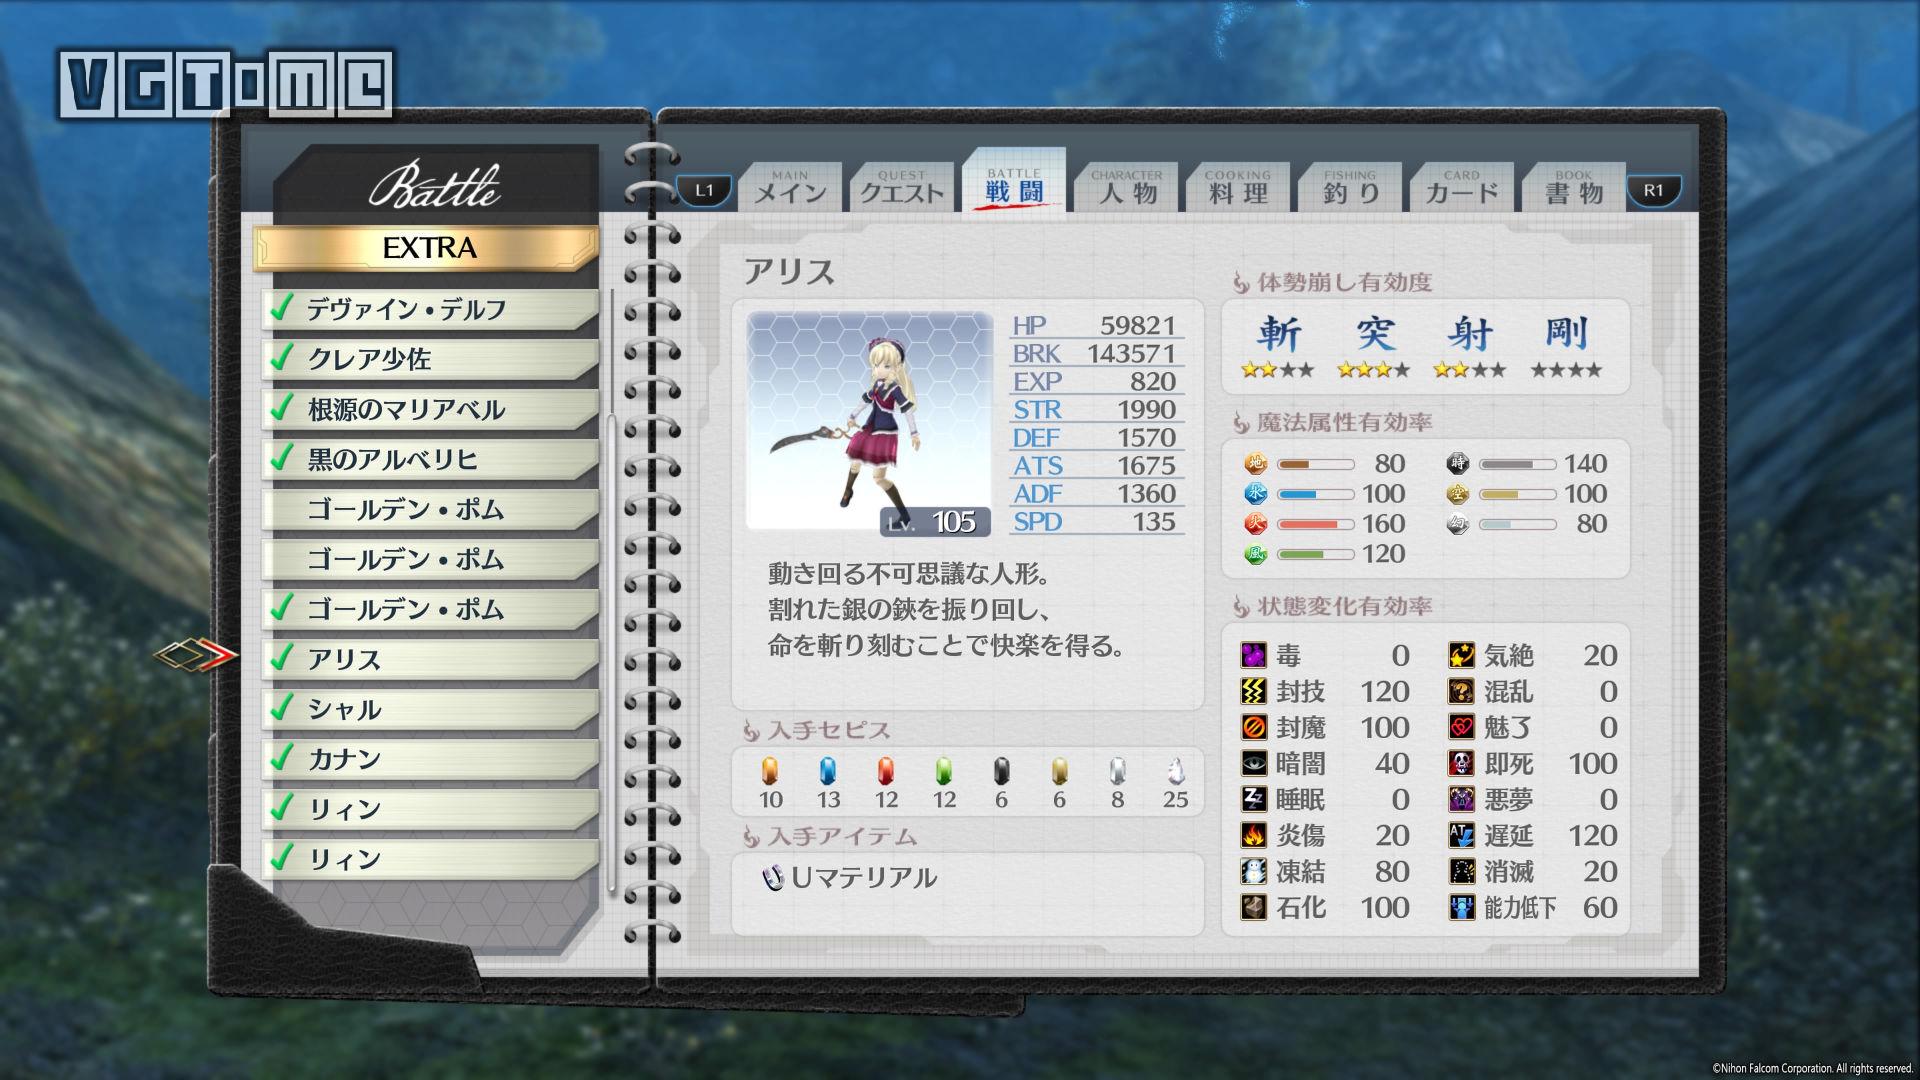Click the checkmark beside クレア少佐 entry
Image resolution: width=1920 pixels, height=1080 pixels.
pos(283,357)
